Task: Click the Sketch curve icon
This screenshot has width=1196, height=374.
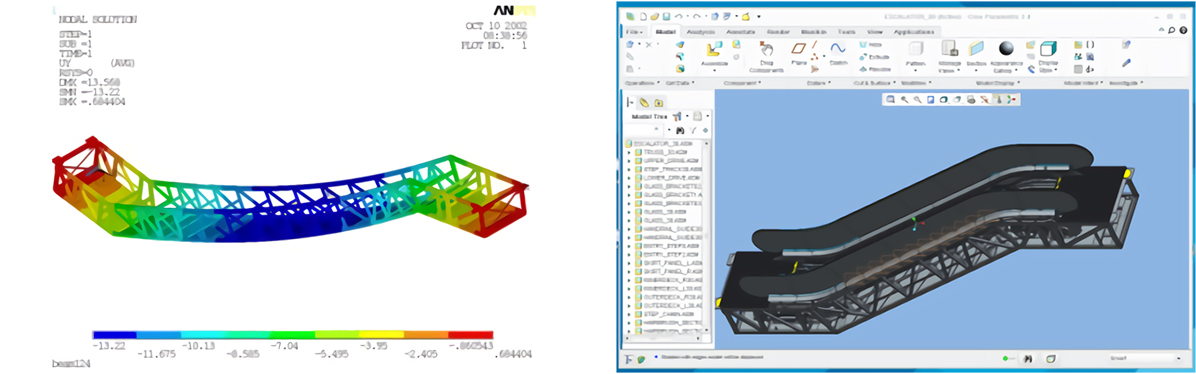Action: [838, 48]
